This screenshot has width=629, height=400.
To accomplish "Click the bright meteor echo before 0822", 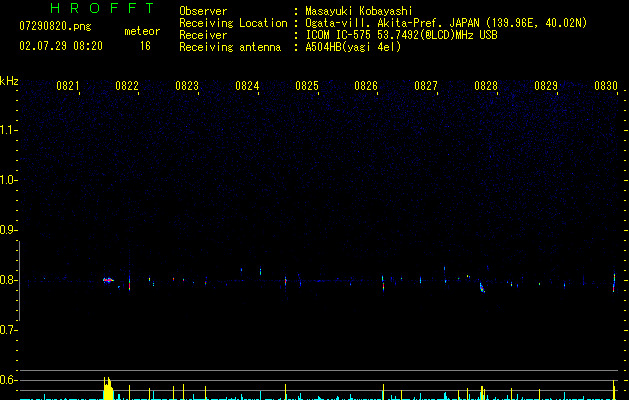I will 108,280.
